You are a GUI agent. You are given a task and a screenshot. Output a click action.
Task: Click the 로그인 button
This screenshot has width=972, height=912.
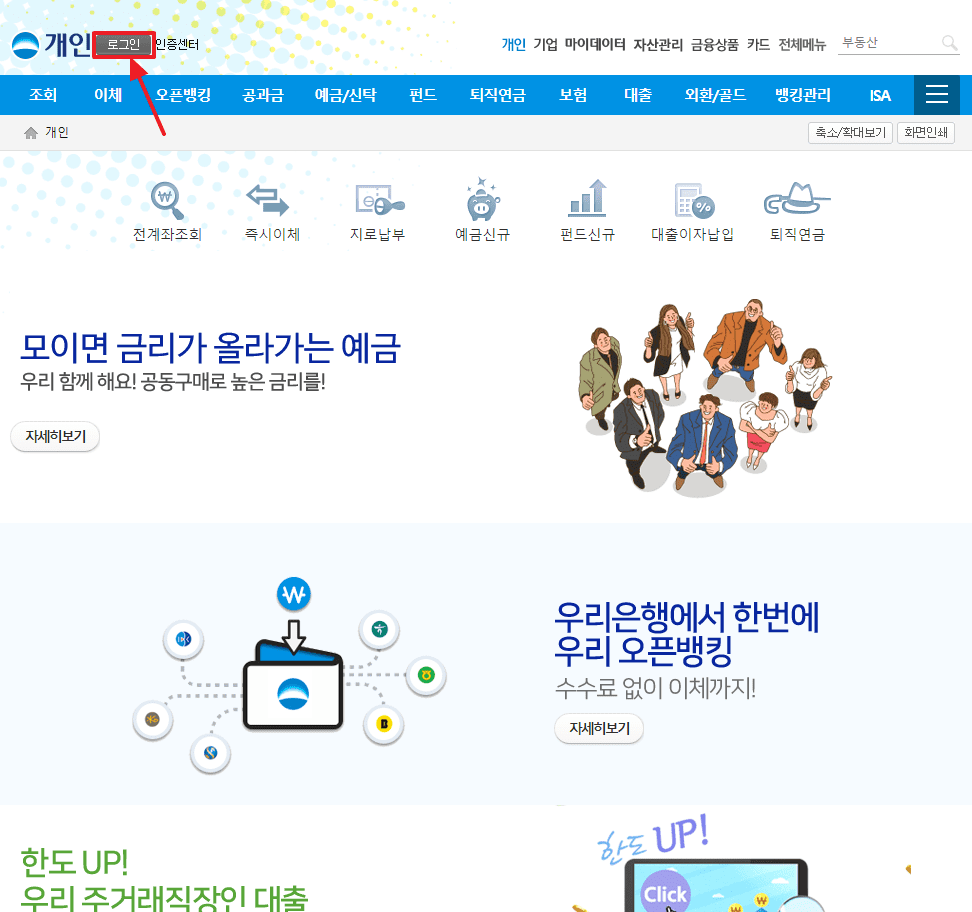(123, 45)
